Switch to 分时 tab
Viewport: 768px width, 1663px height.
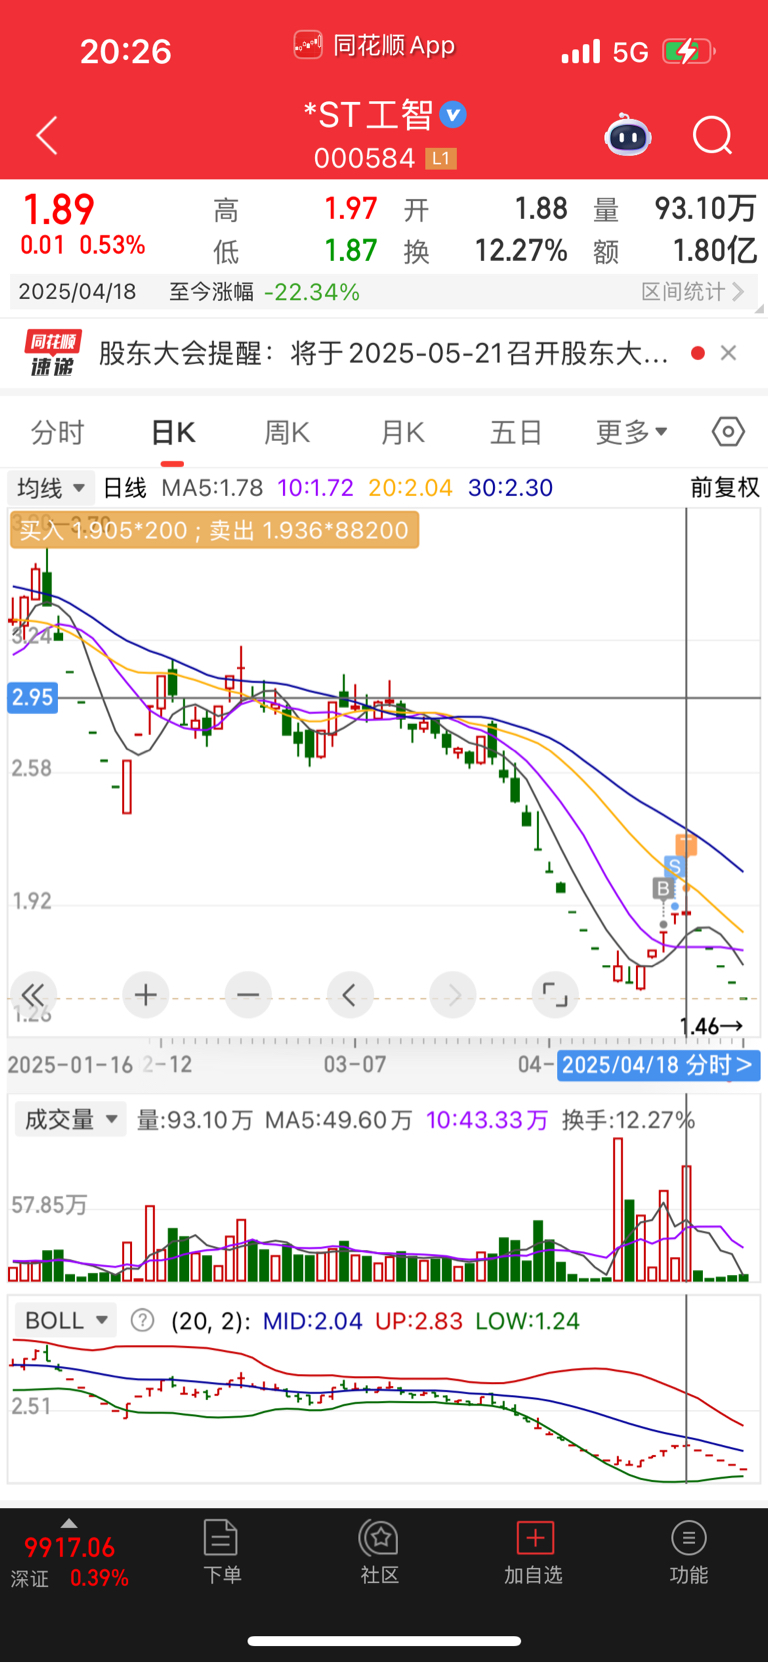tap(58, 433)
